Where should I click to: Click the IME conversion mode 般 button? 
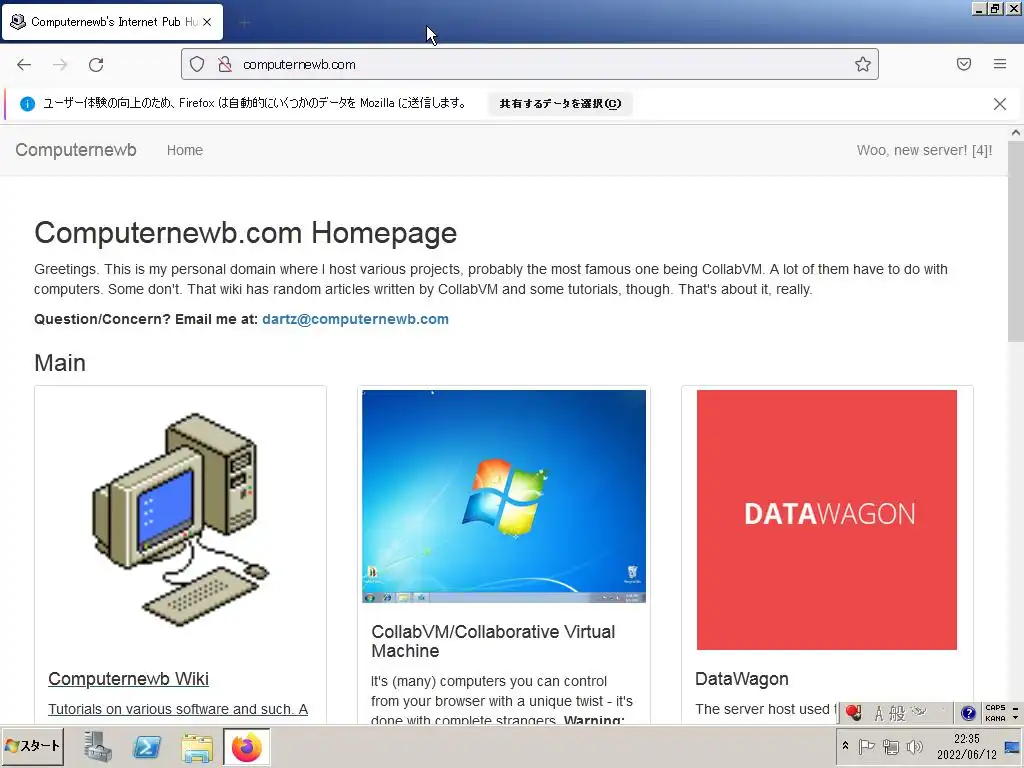897,713
